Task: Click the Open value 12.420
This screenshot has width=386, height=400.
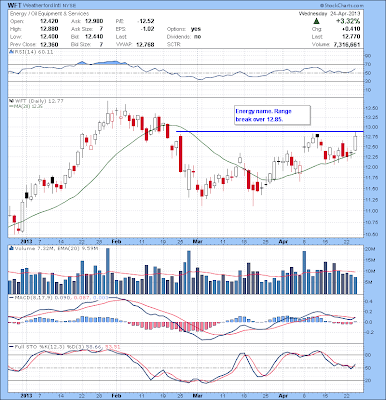Action: pyautogui.click(x=49, y=21)
